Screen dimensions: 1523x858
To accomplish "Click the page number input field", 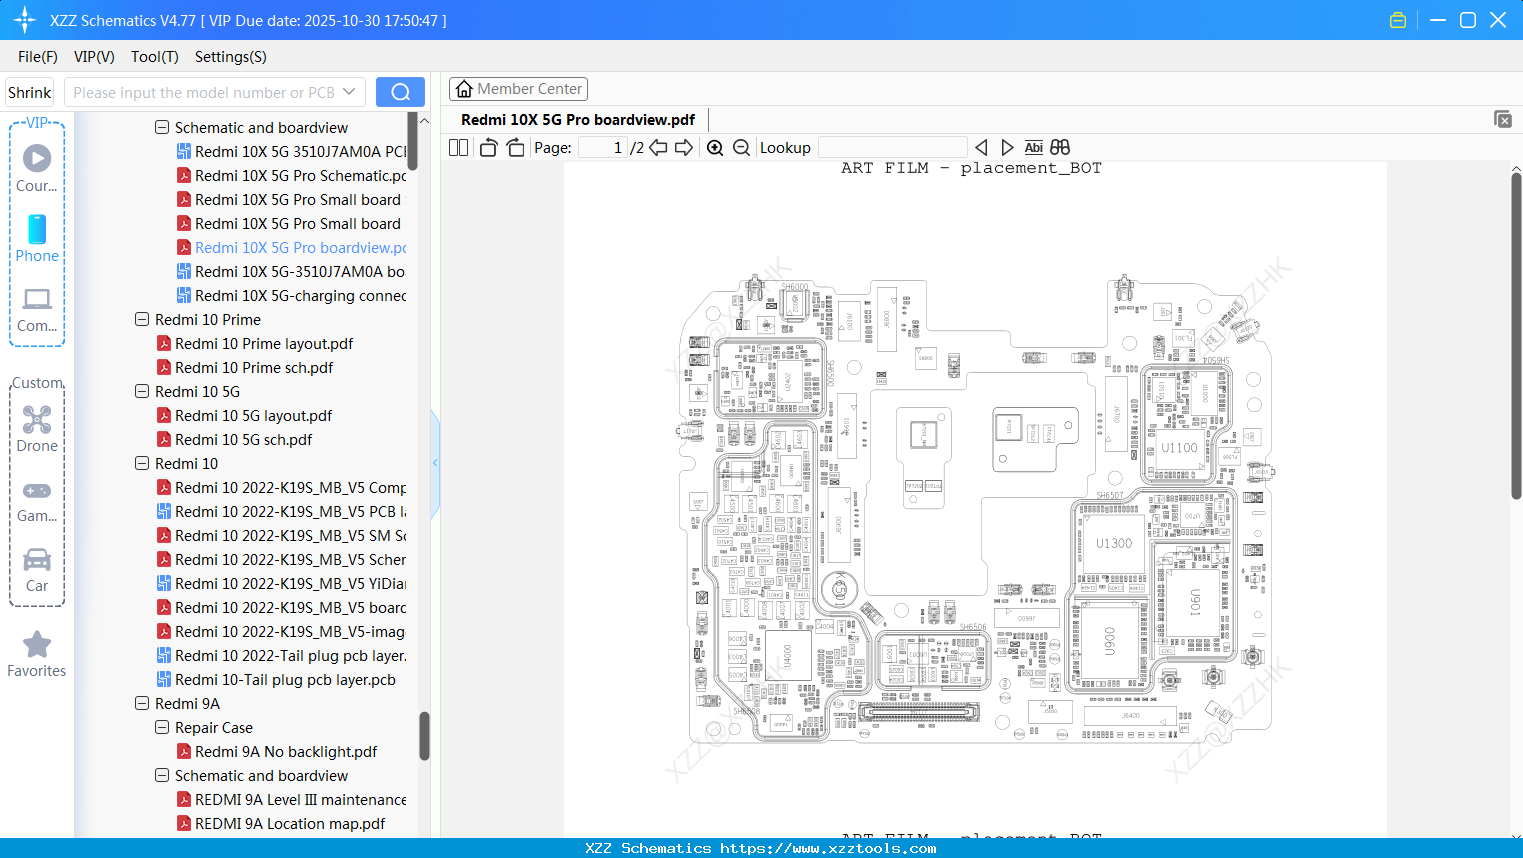I will tap(601, 147).
